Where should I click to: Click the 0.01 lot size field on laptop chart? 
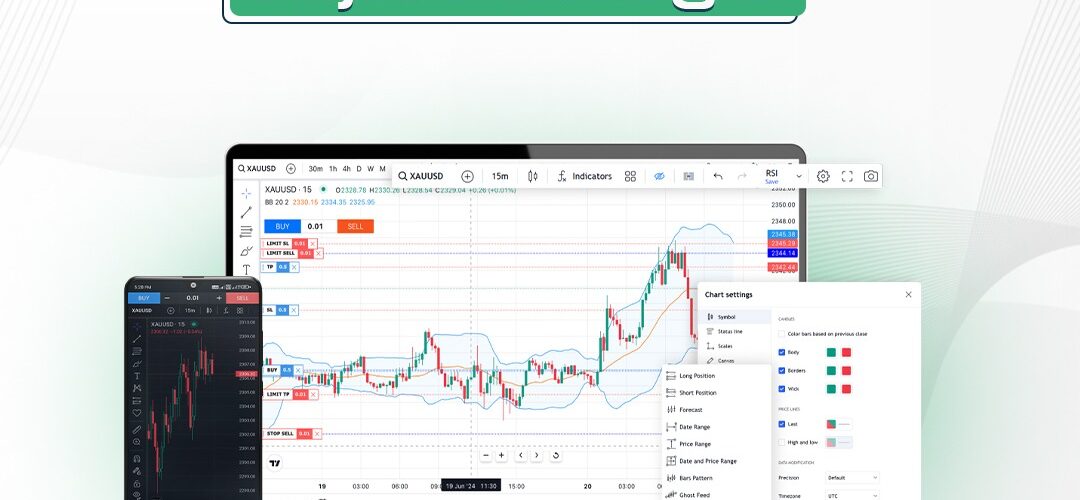point(315,226)
